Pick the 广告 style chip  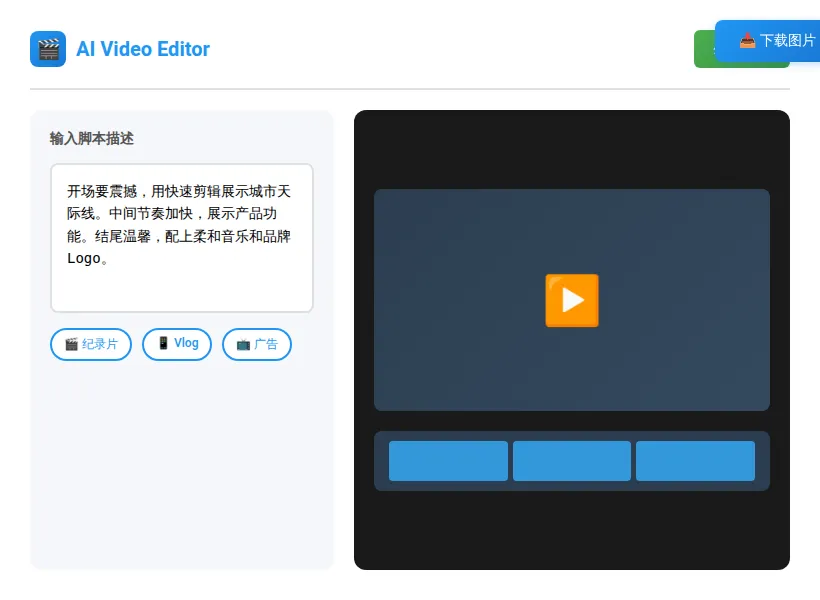257,344
